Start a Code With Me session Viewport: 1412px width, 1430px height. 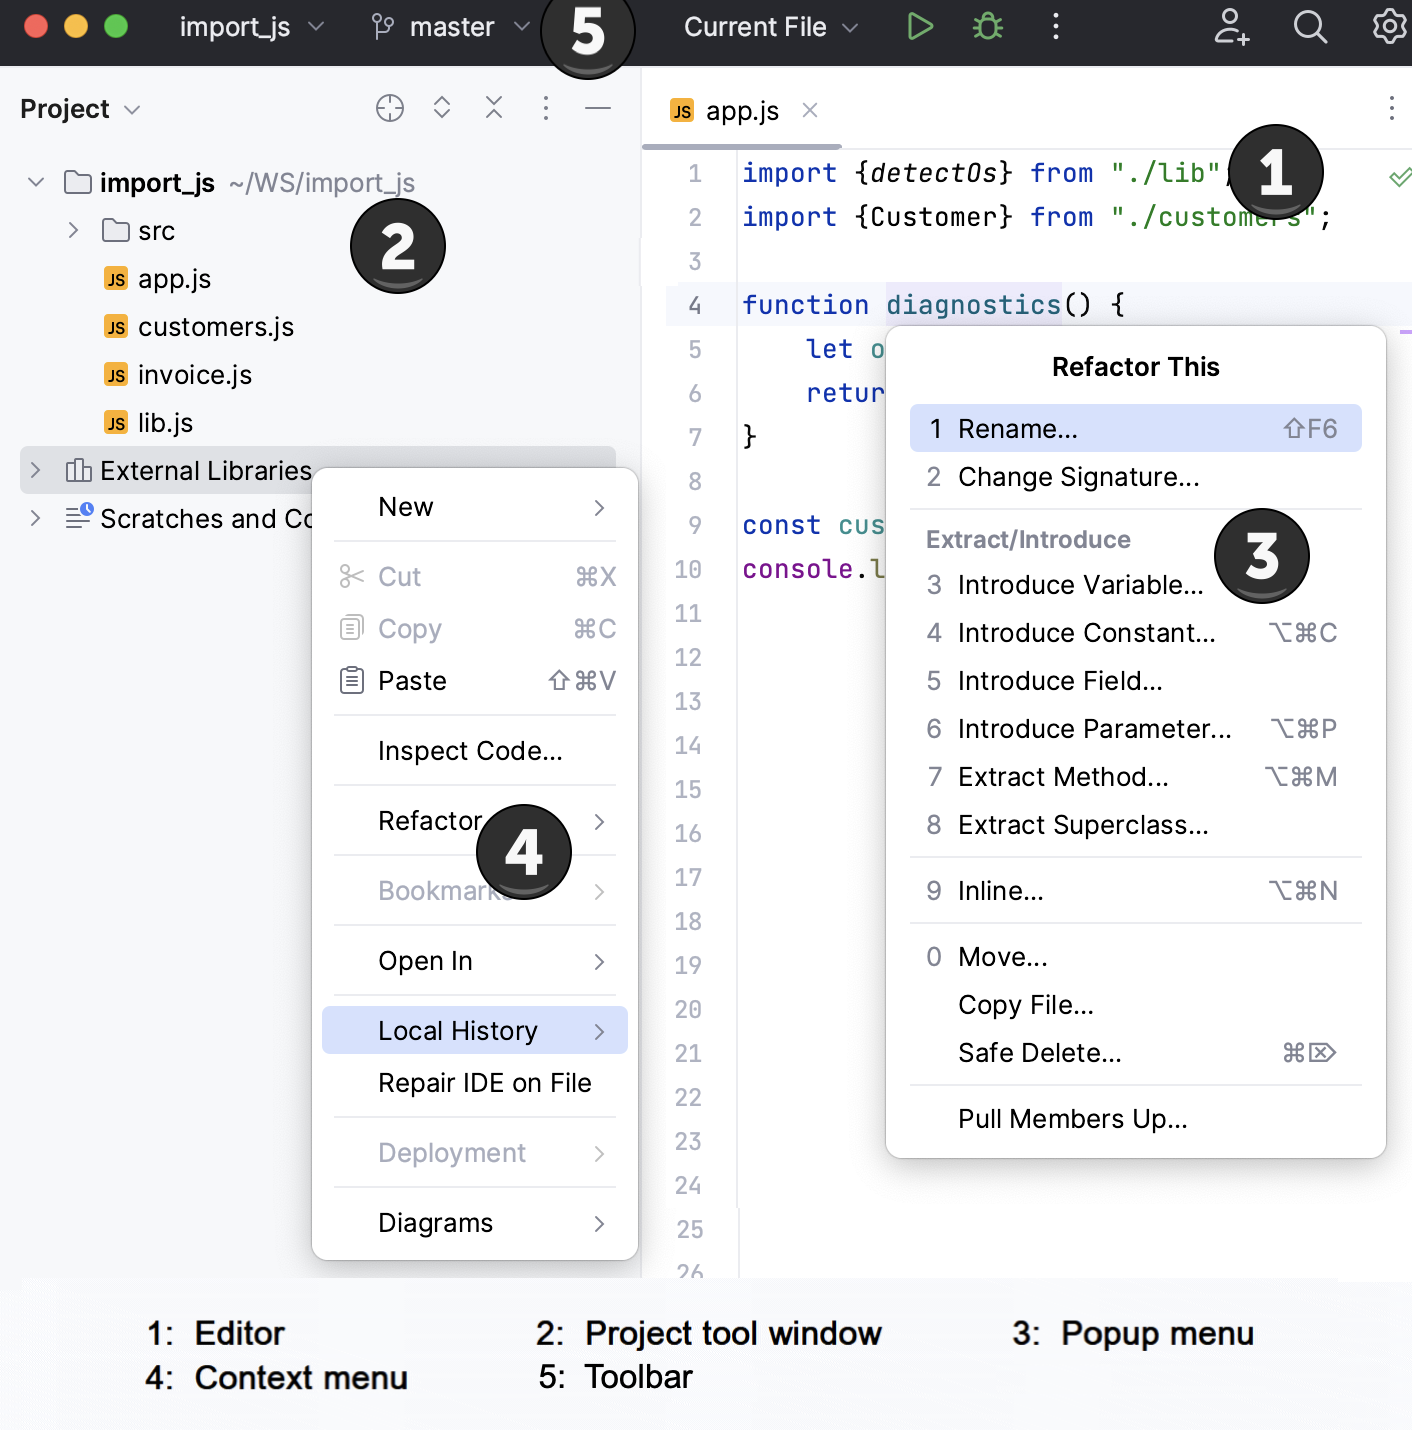tap(1231, 27)
